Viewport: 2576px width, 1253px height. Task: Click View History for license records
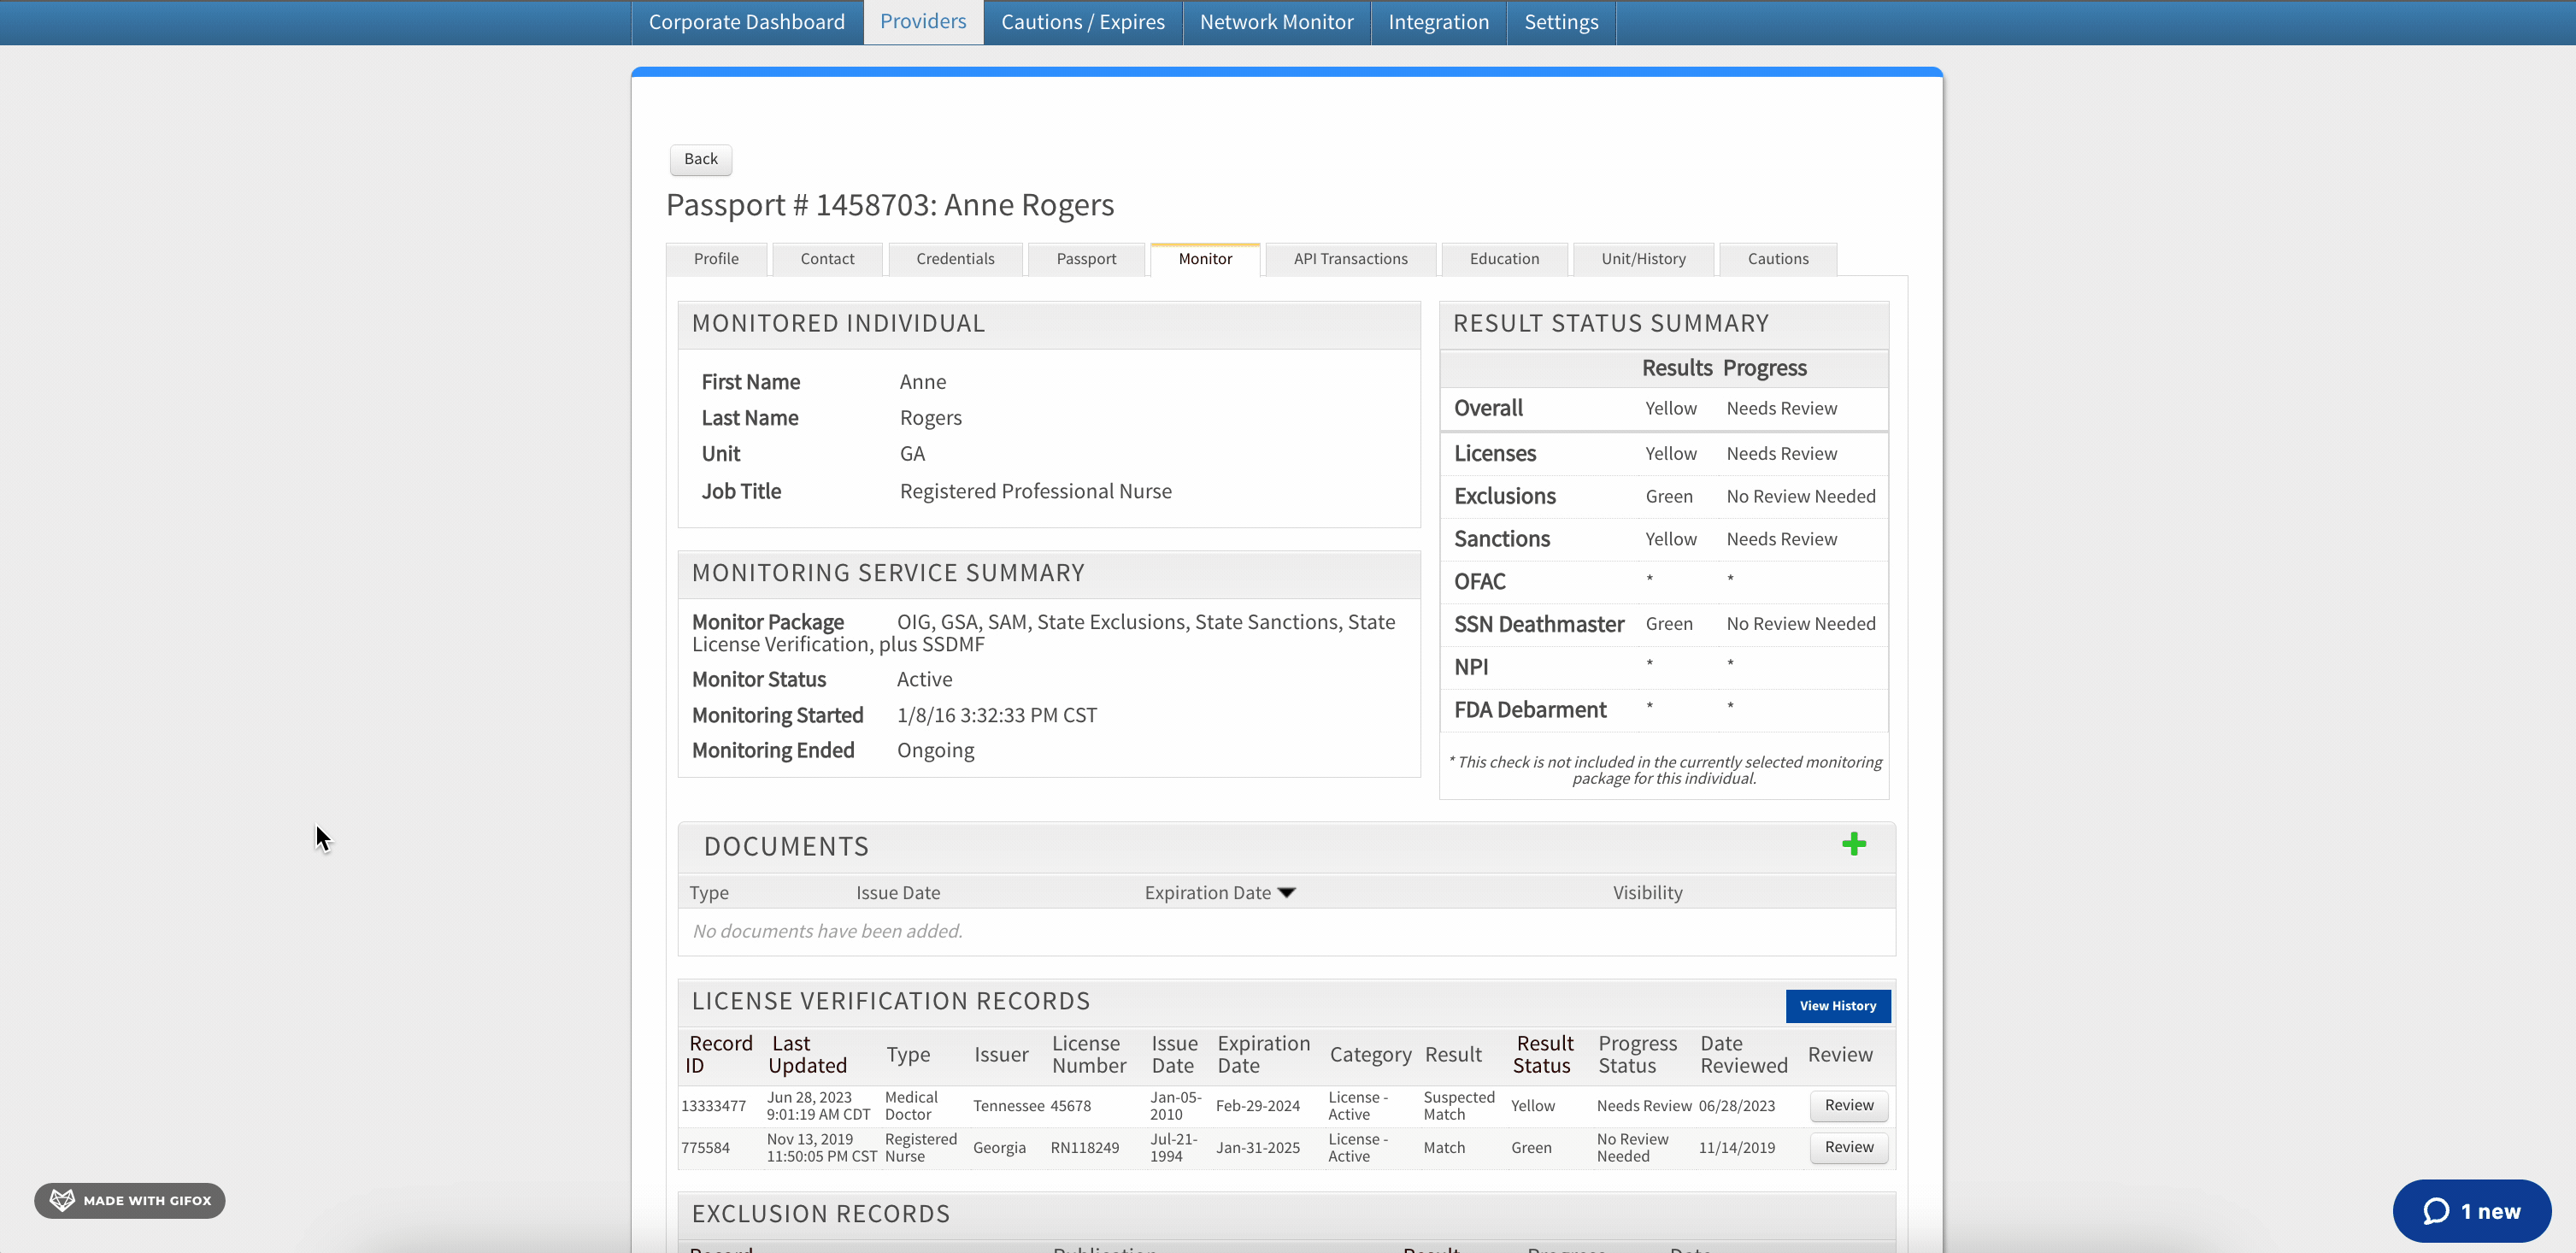(1837, 1006)
